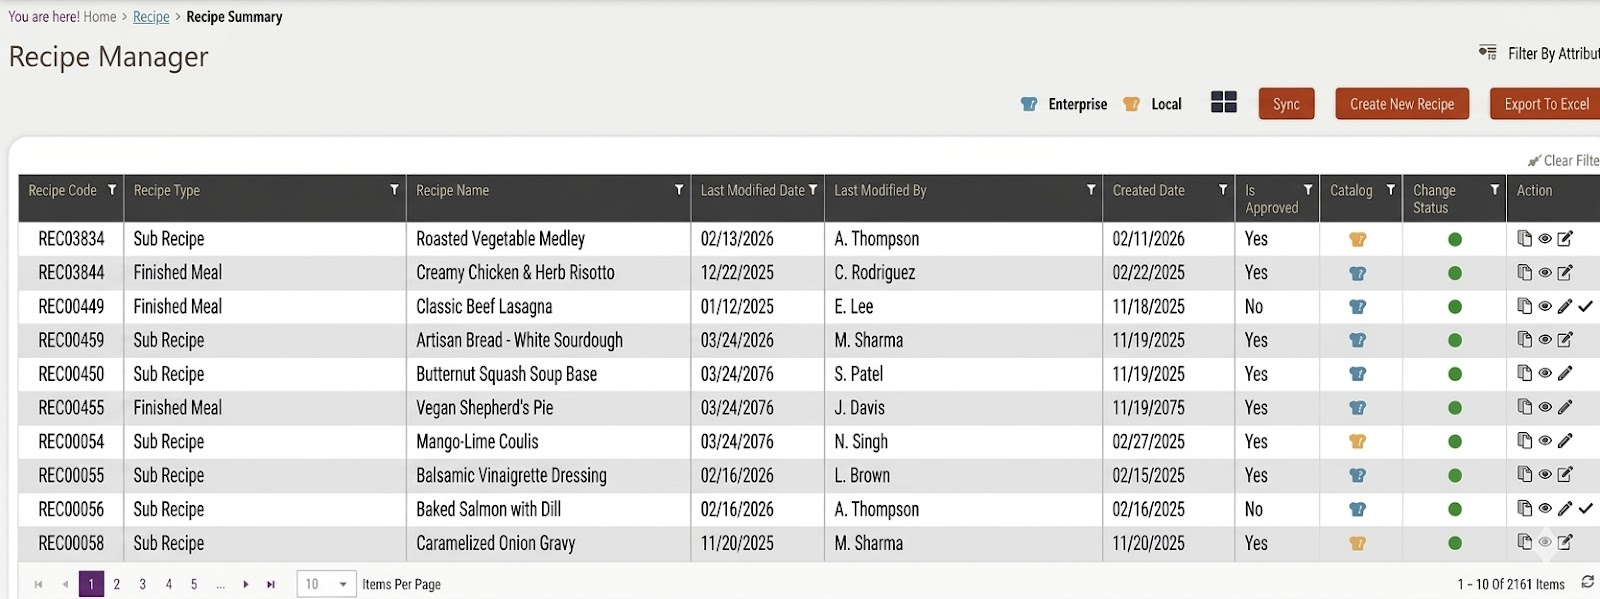Click the refresh icon beside item count

pos(1587,582)
